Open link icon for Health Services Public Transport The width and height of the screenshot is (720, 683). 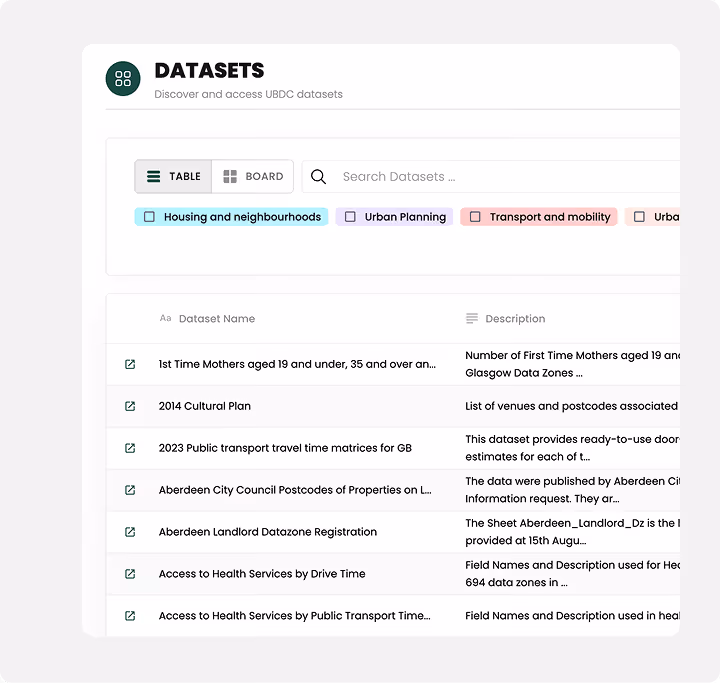tap(130, 615)
